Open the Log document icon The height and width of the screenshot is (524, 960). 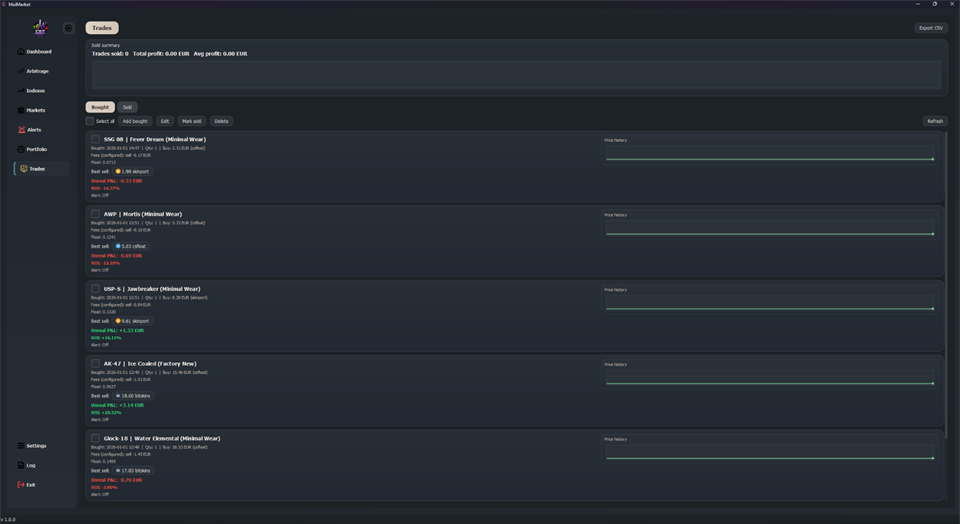(x=21, y=465)
